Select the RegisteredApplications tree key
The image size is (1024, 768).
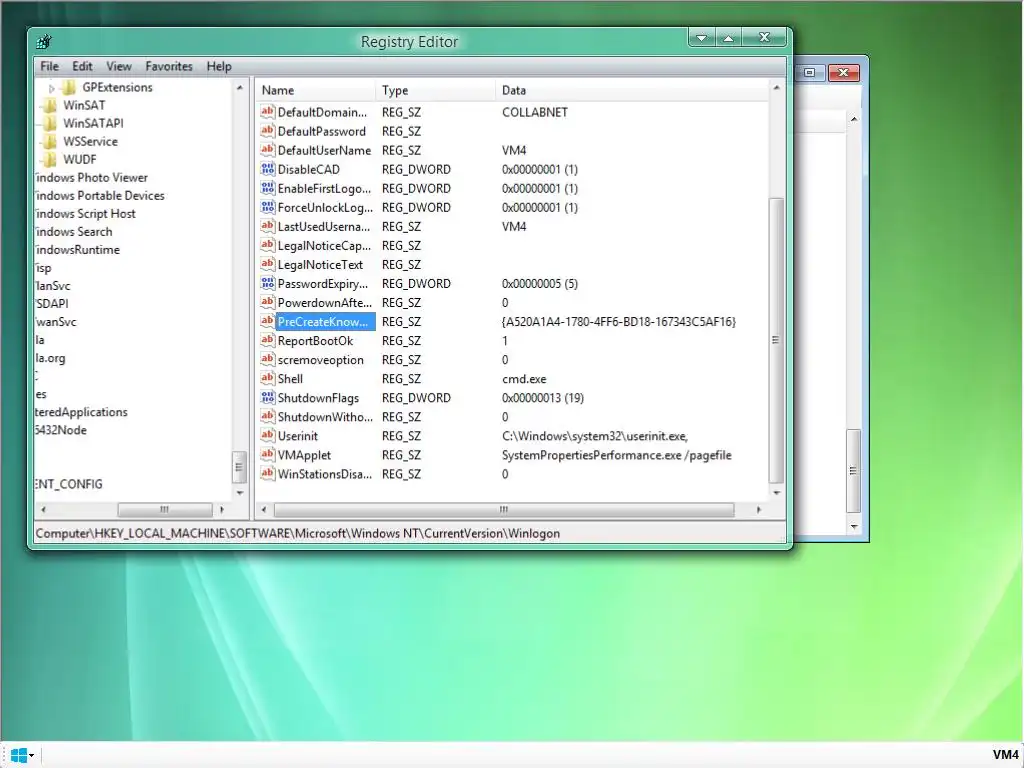pos(82,412)
